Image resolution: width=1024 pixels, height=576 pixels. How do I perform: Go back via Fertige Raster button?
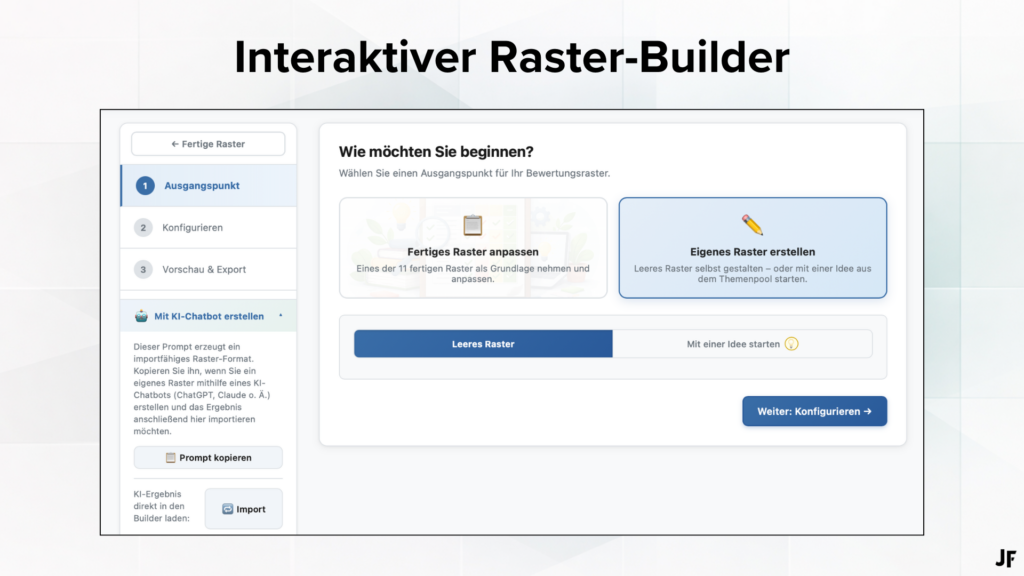208,144
